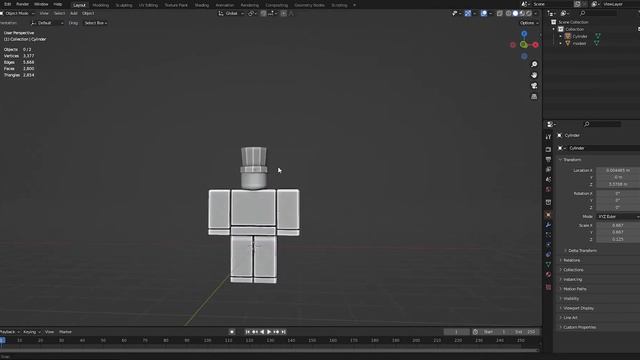Click the properties panel search icon
This screenshot has height=360, width=640.
[x=587, y=124]
